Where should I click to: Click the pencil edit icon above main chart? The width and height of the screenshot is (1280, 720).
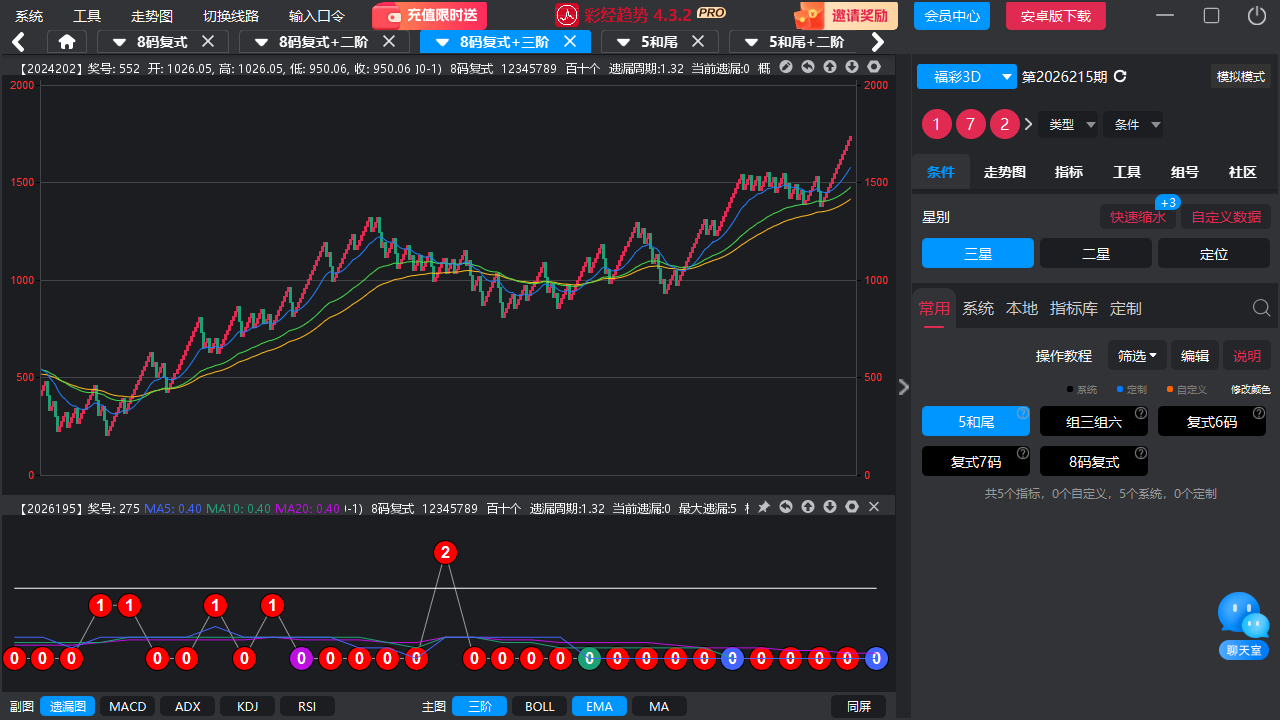point(786,67)
